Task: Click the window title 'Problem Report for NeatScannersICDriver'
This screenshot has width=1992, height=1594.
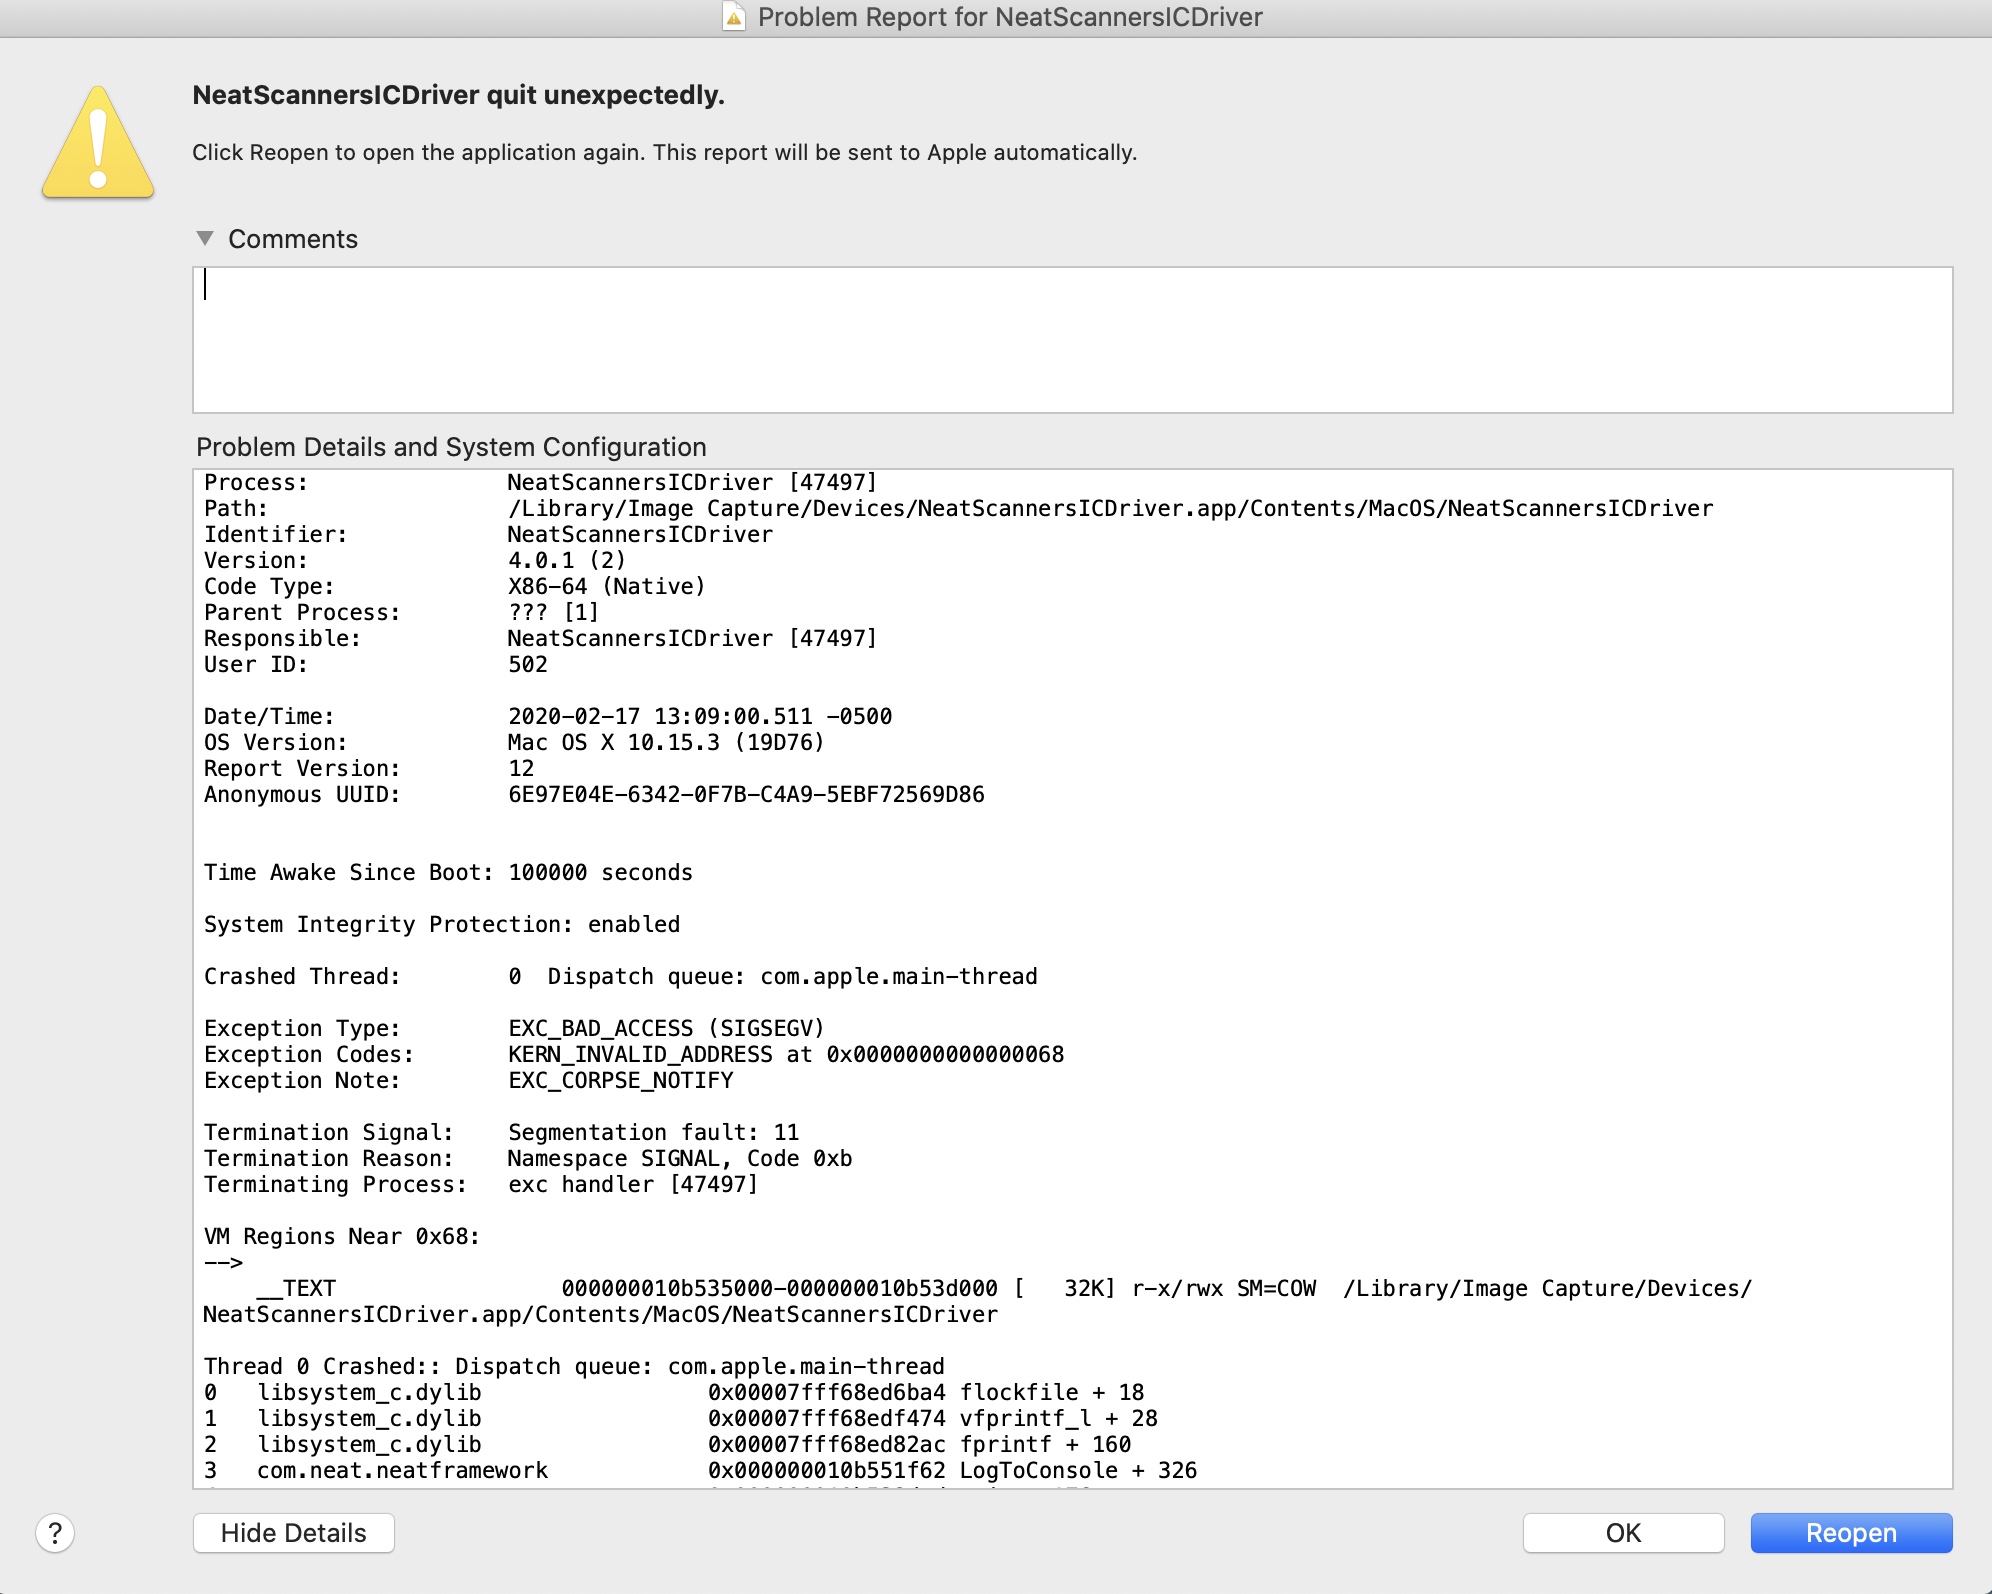Action: pyautogui.click(x=1010, y=17)
